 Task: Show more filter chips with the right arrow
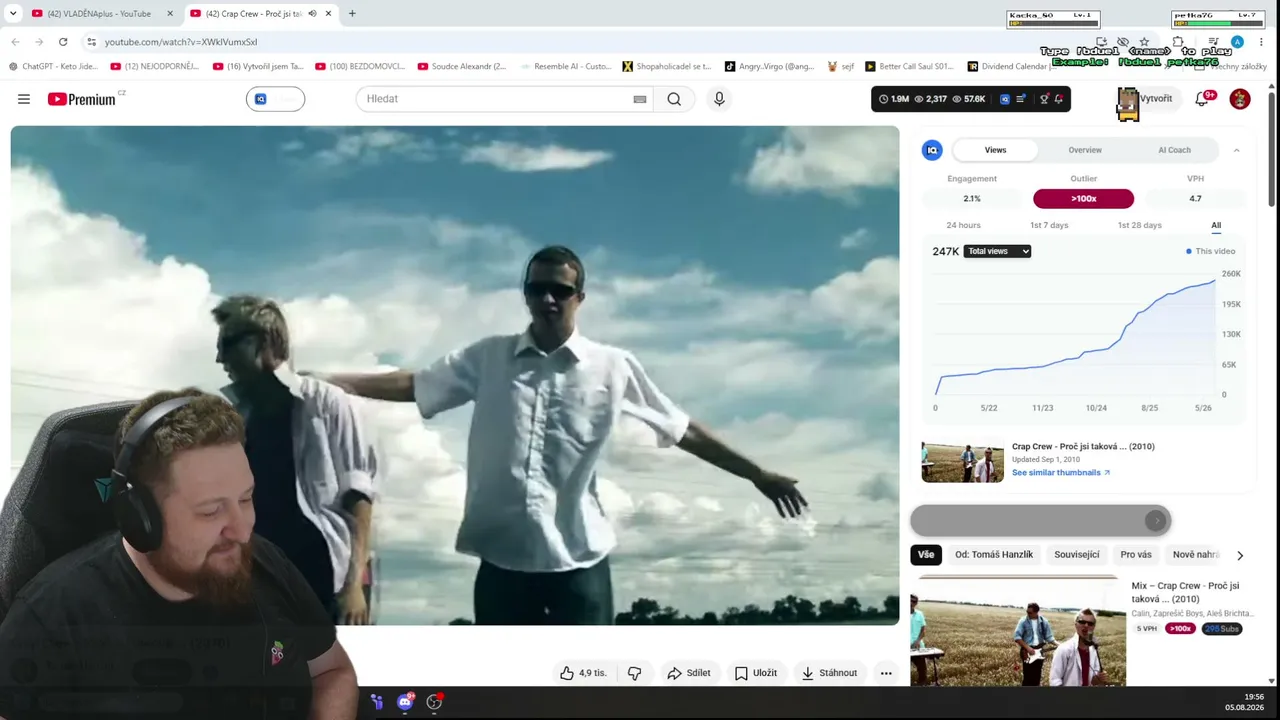[1240, 555]
